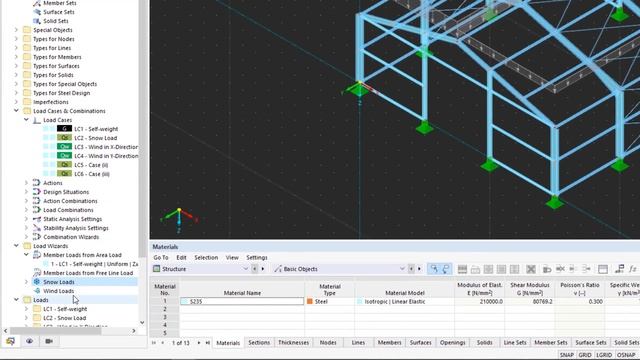640x360 pixels.
Task: Click navigator vertical scrollbar down arrow
Action: coord(142,322)
